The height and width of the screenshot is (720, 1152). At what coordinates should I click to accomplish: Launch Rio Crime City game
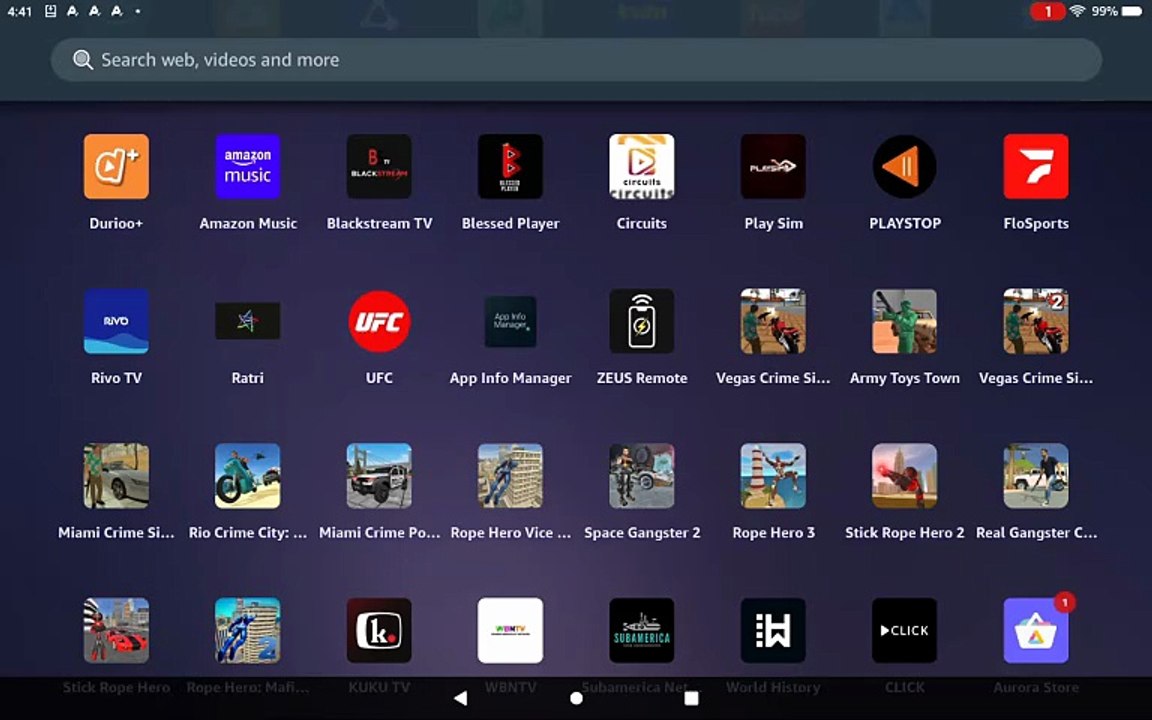point(248,476)
